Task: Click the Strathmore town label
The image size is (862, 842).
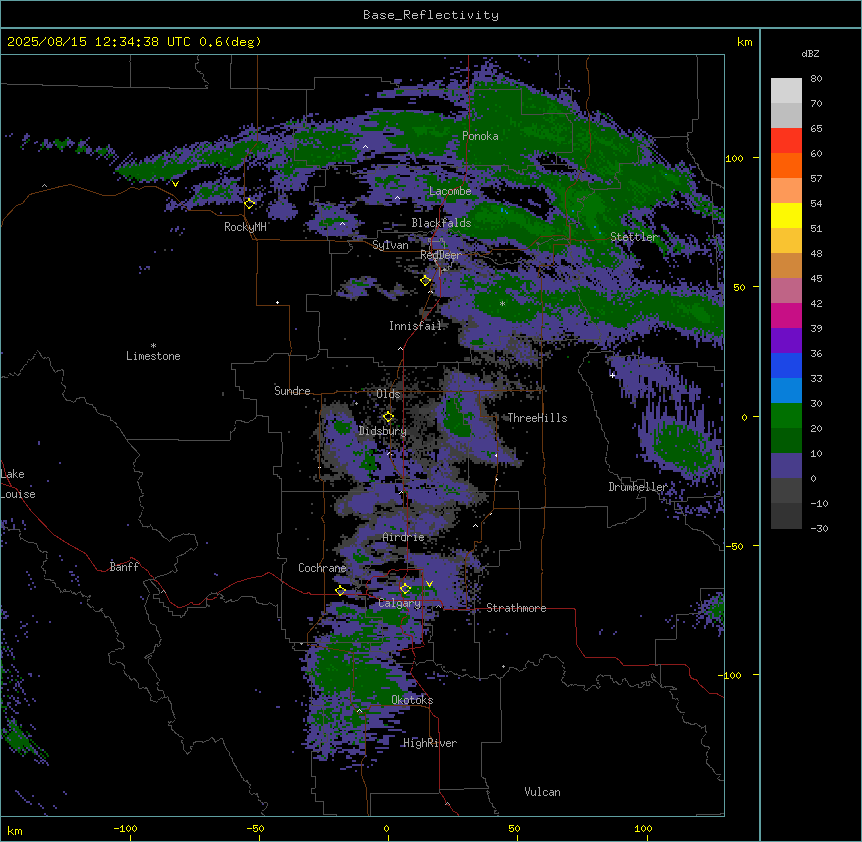Action: click(x=516, y=608)
